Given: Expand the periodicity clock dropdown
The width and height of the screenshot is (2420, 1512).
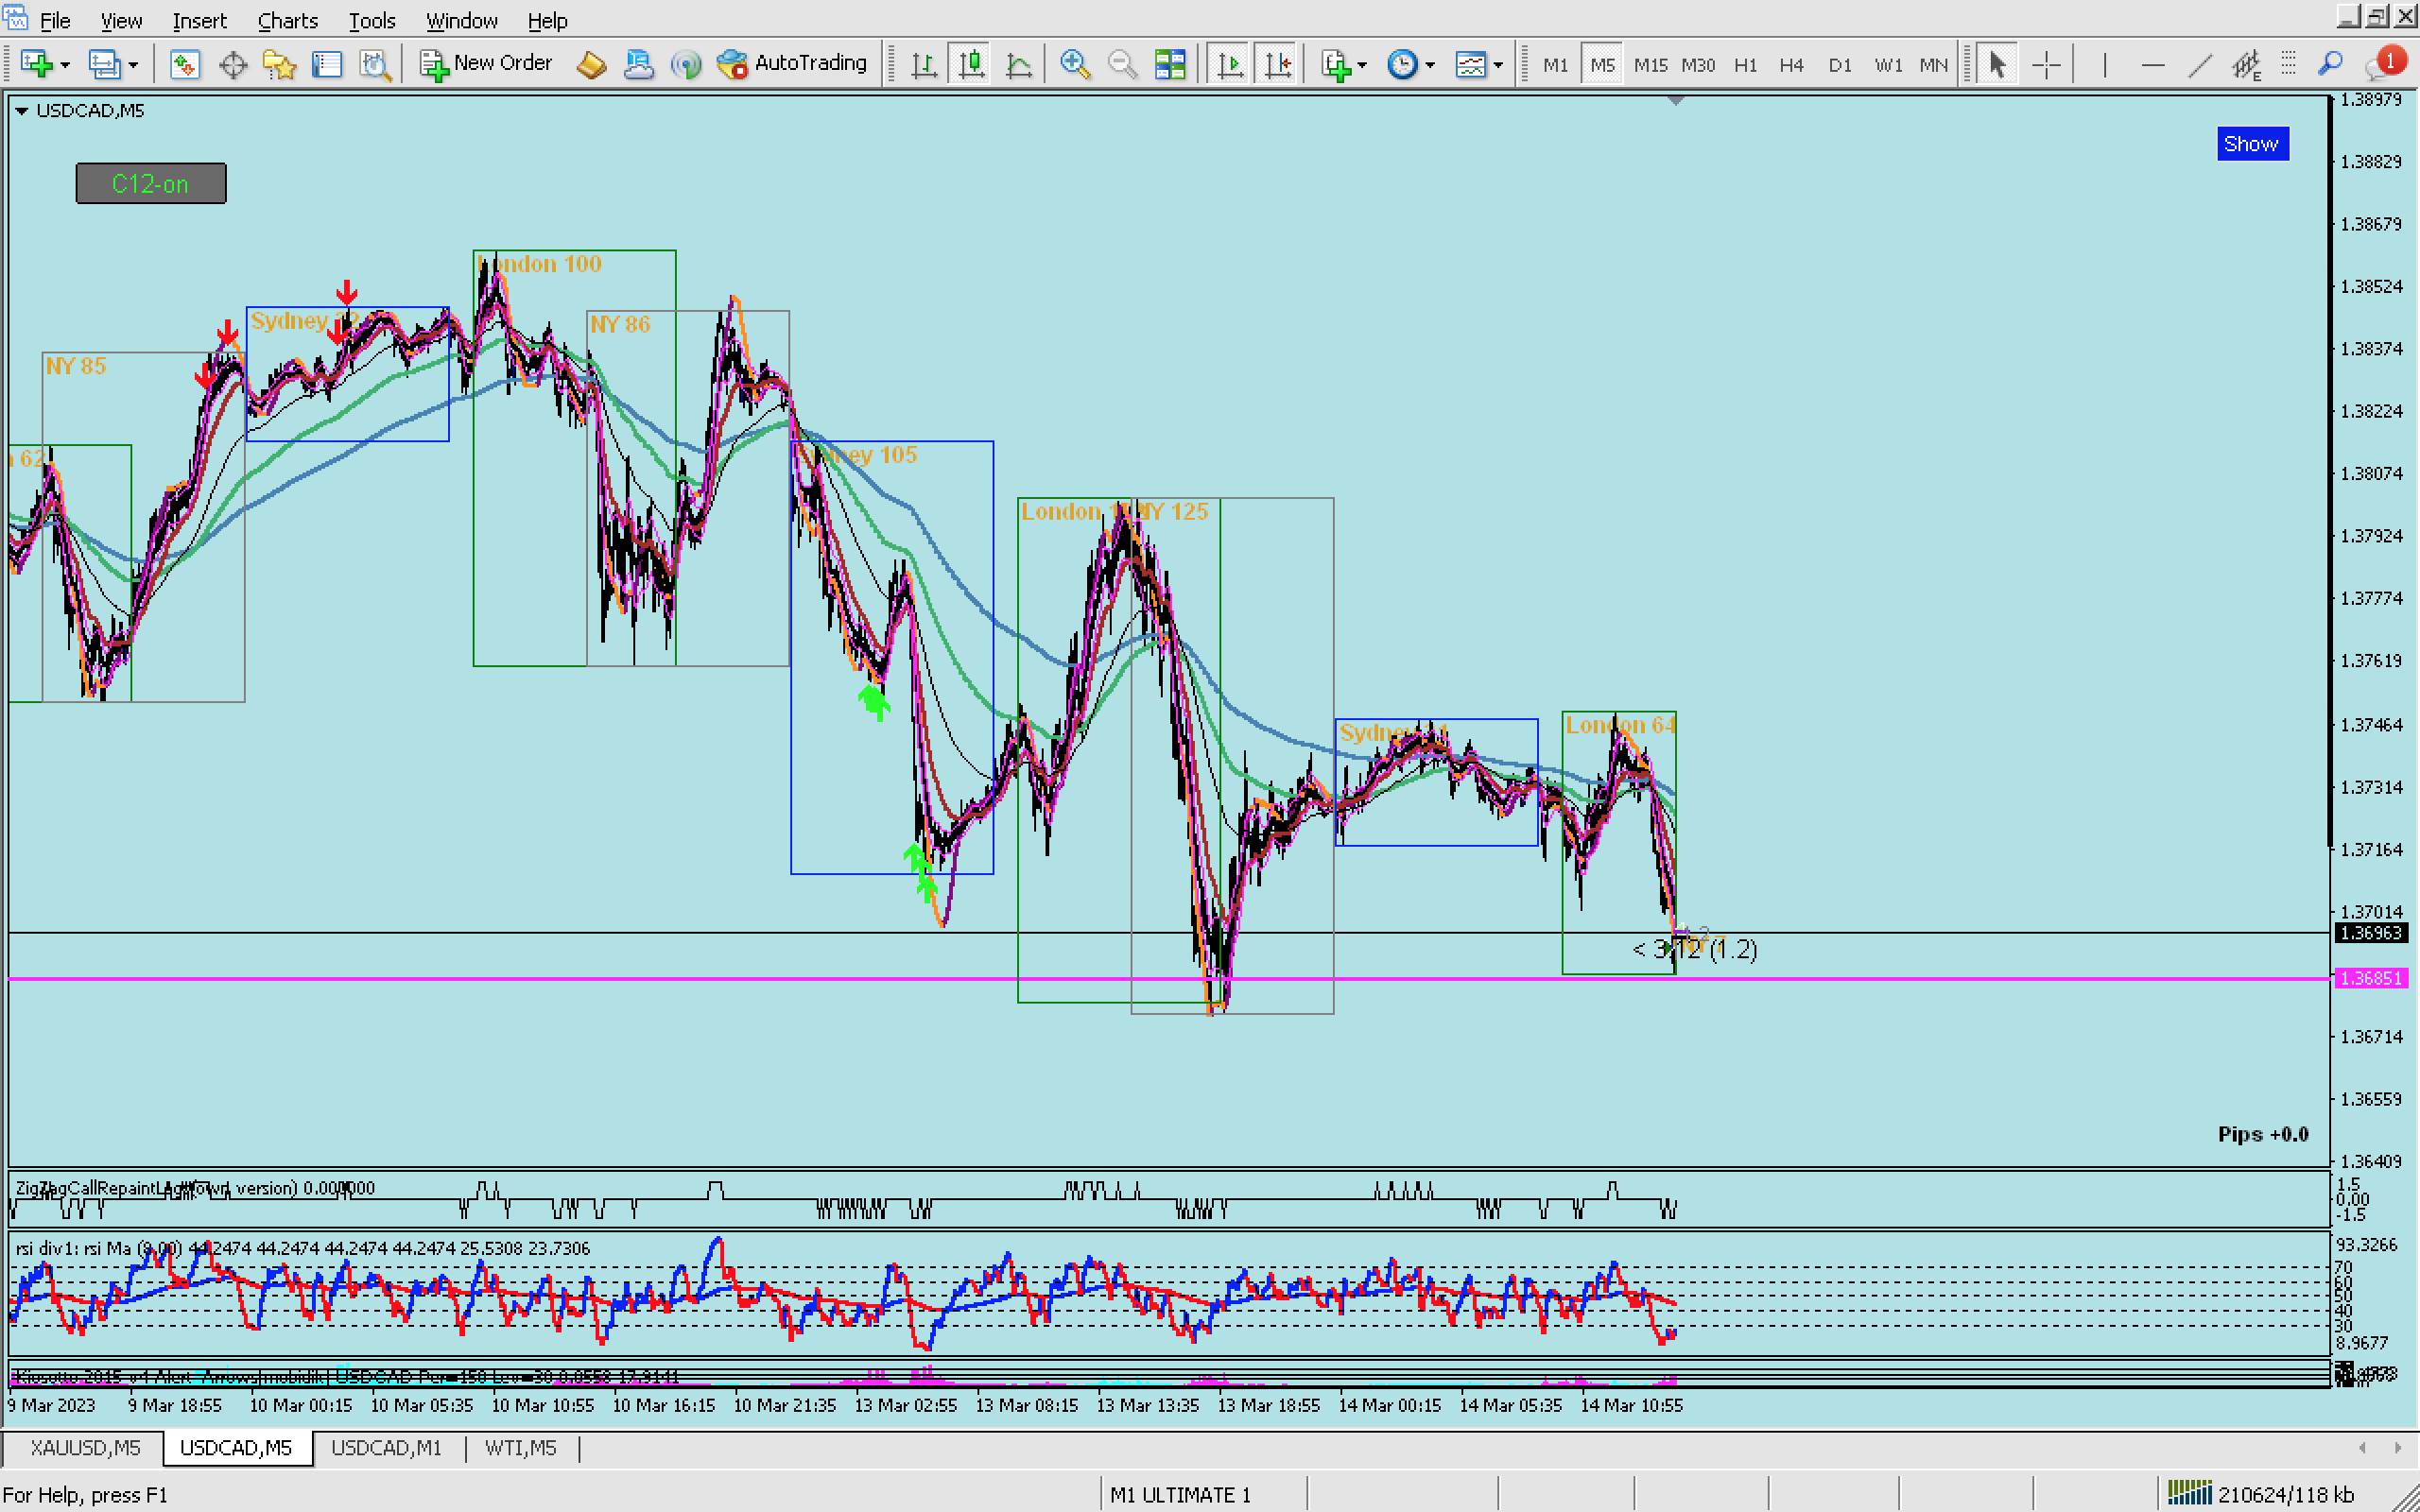Looking at the screenshot, I should [x=1430, y=65].
